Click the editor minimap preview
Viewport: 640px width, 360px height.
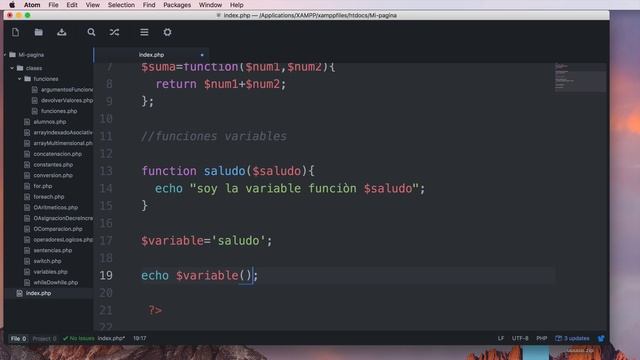(580, 78)
